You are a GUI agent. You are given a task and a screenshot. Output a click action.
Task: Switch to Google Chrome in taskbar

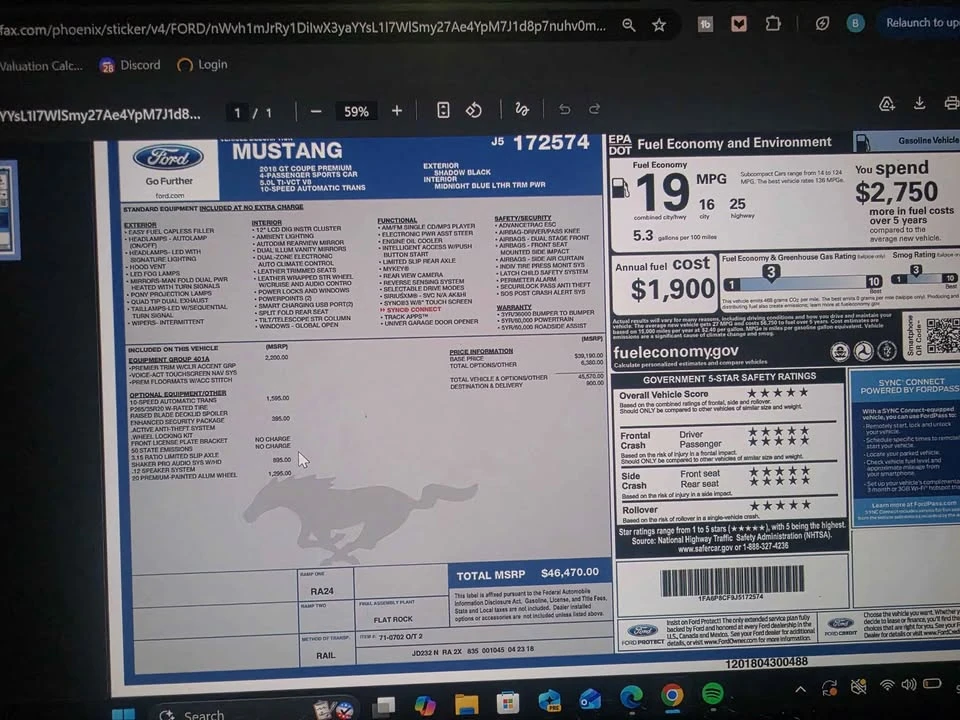coord(672,696)
